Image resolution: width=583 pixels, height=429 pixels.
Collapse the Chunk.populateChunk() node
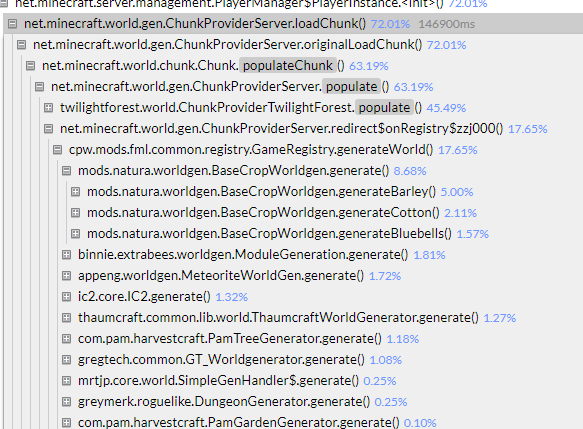pyautogui.click(x=30, y=66)
